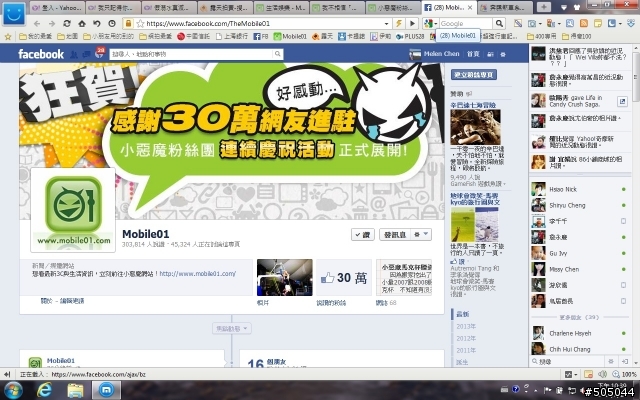Click the magnifier icon of the Google search box

pos(499,23)
